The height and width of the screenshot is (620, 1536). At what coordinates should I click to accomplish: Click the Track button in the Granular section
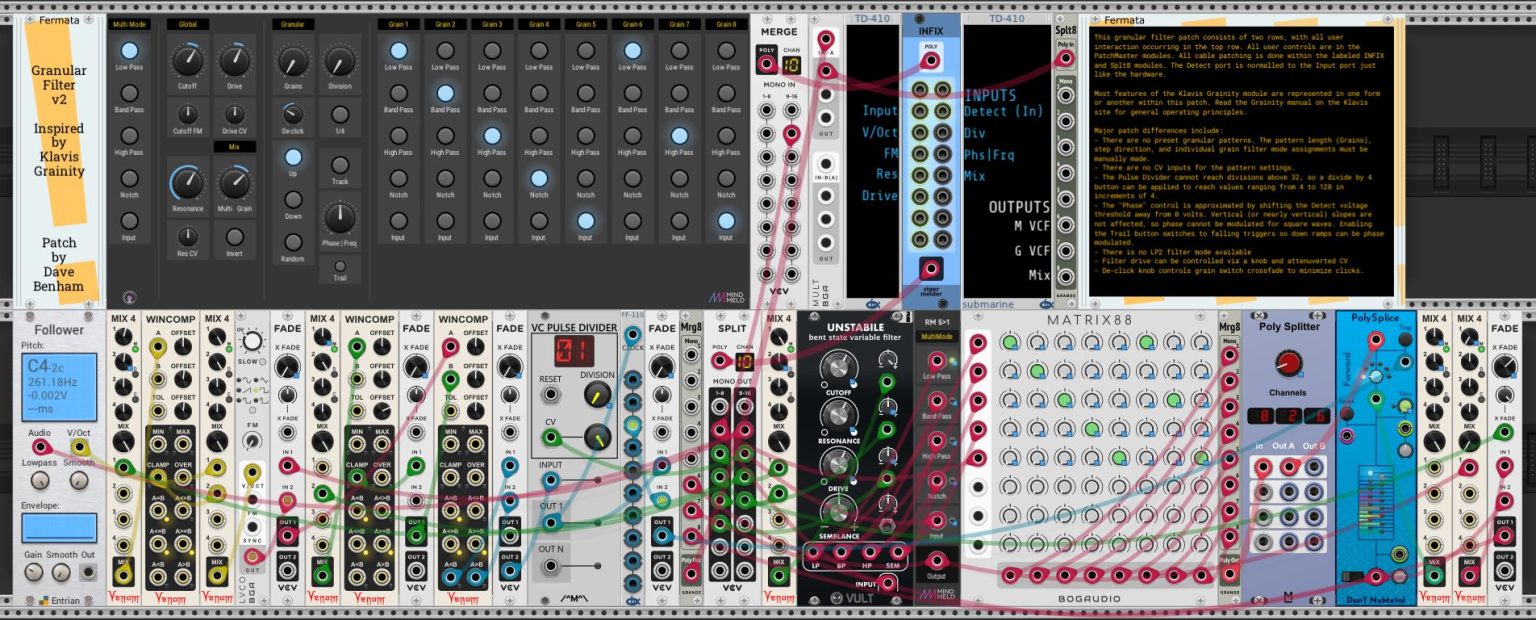[340, 165]
